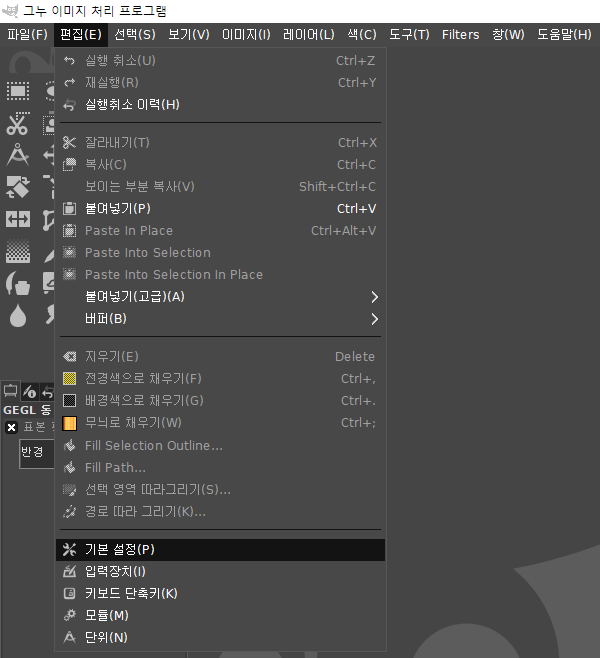Toggle the sample average checkbox
The height and width of the screenshot is (658, 600).
(x=11, y=428)
